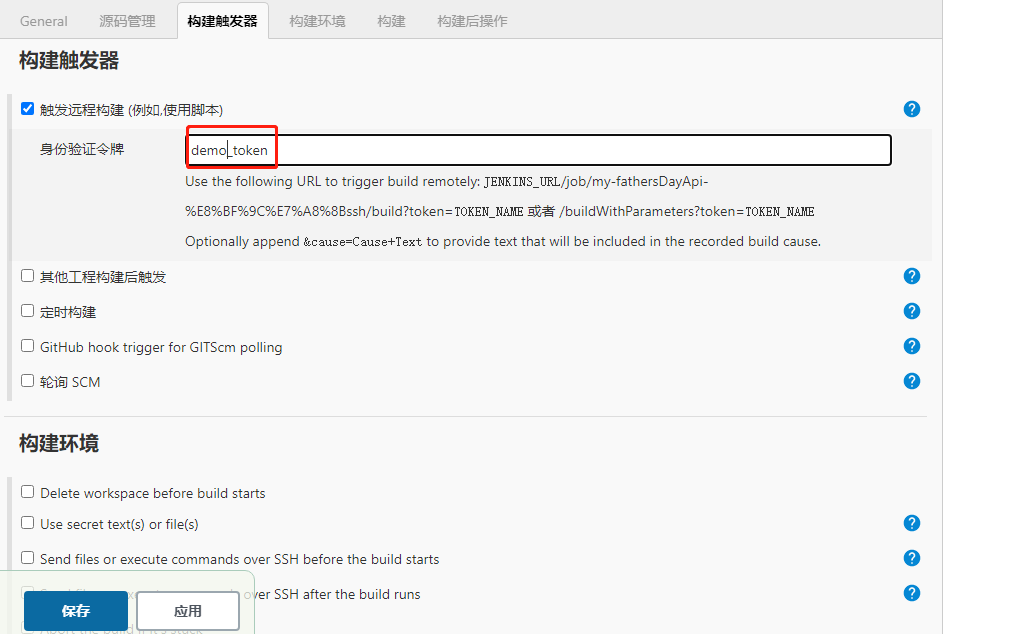Screen dimensions: 1017x634
Task: Uncheck the 触发远程构建 checkbox
Action: click(28, 108)
